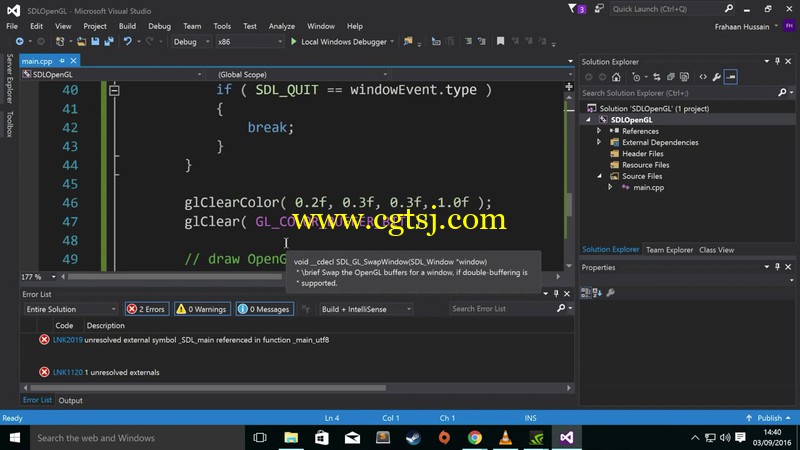Viewport: 800px width, 450px height.
Task: Click the feedback icon near Quick Launch
Action: tap(599, 9)
